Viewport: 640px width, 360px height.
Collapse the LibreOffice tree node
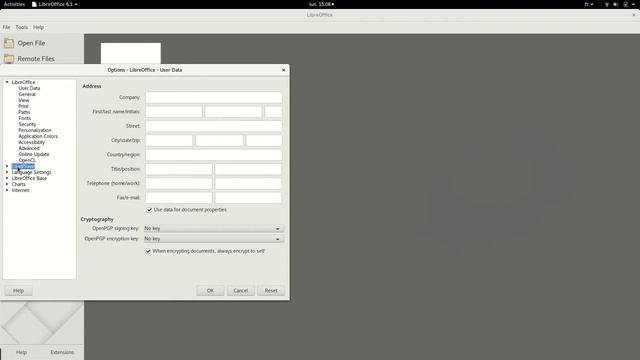click(x=7, y=82)
